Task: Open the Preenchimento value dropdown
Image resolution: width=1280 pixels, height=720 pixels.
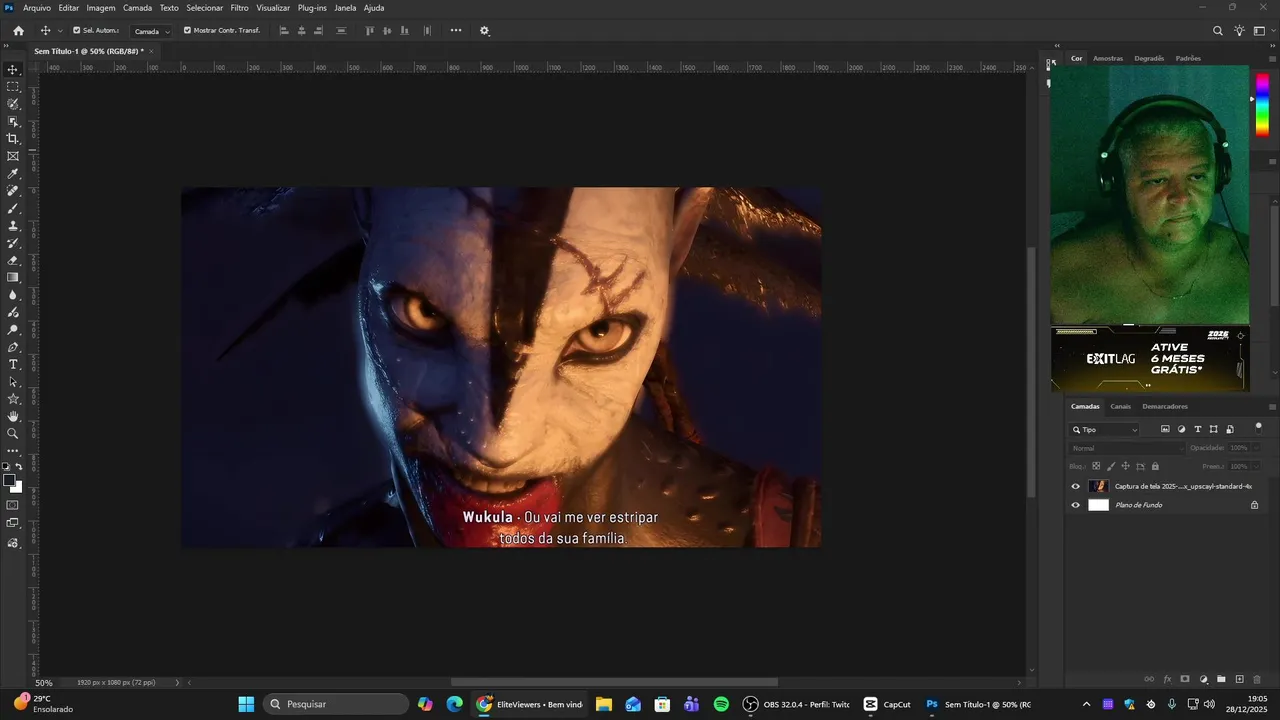Action: click(x=1258, y=466)
